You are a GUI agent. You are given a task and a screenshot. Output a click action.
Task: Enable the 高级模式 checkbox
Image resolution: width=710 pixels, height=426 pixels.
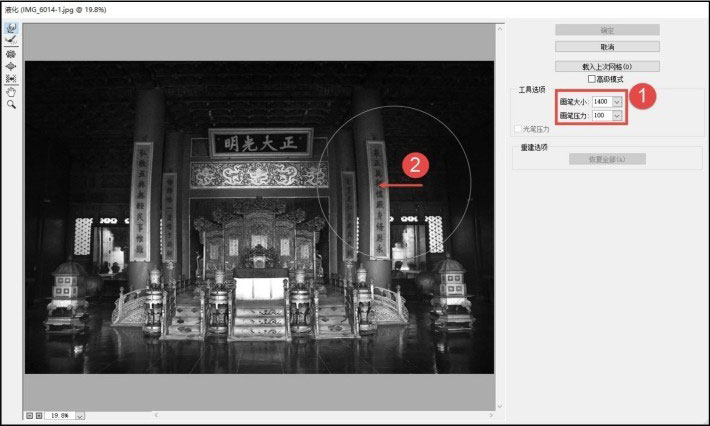coord(591,79)
